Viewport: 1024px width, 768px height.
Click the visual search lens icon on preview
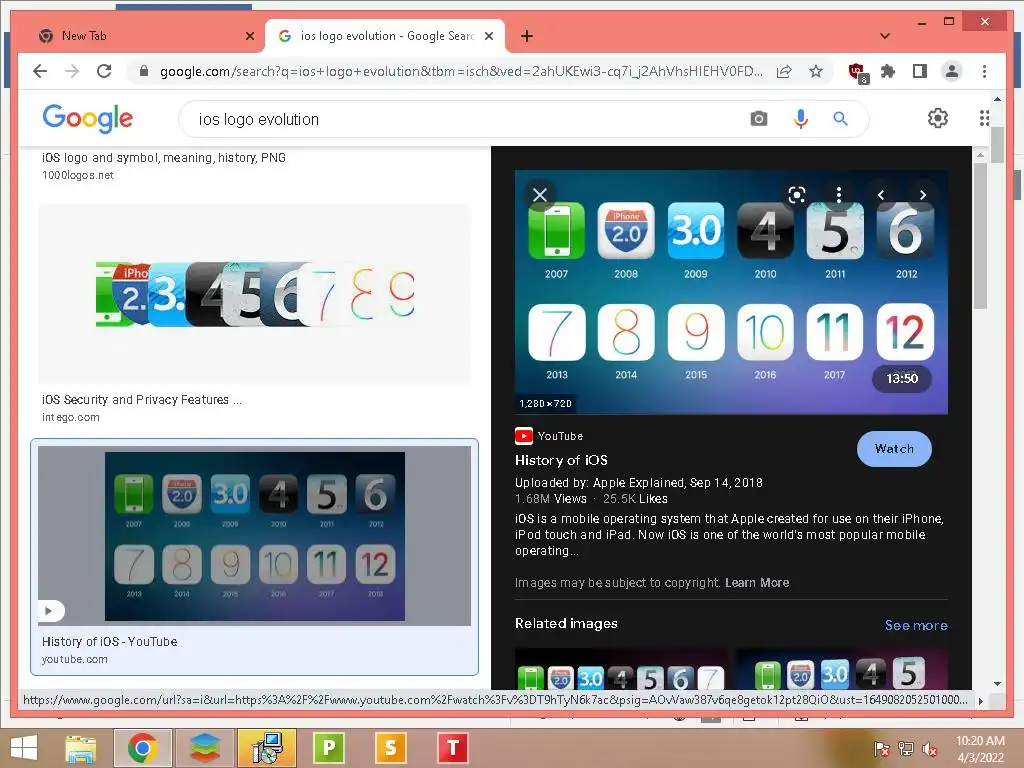tap(797, 195)
